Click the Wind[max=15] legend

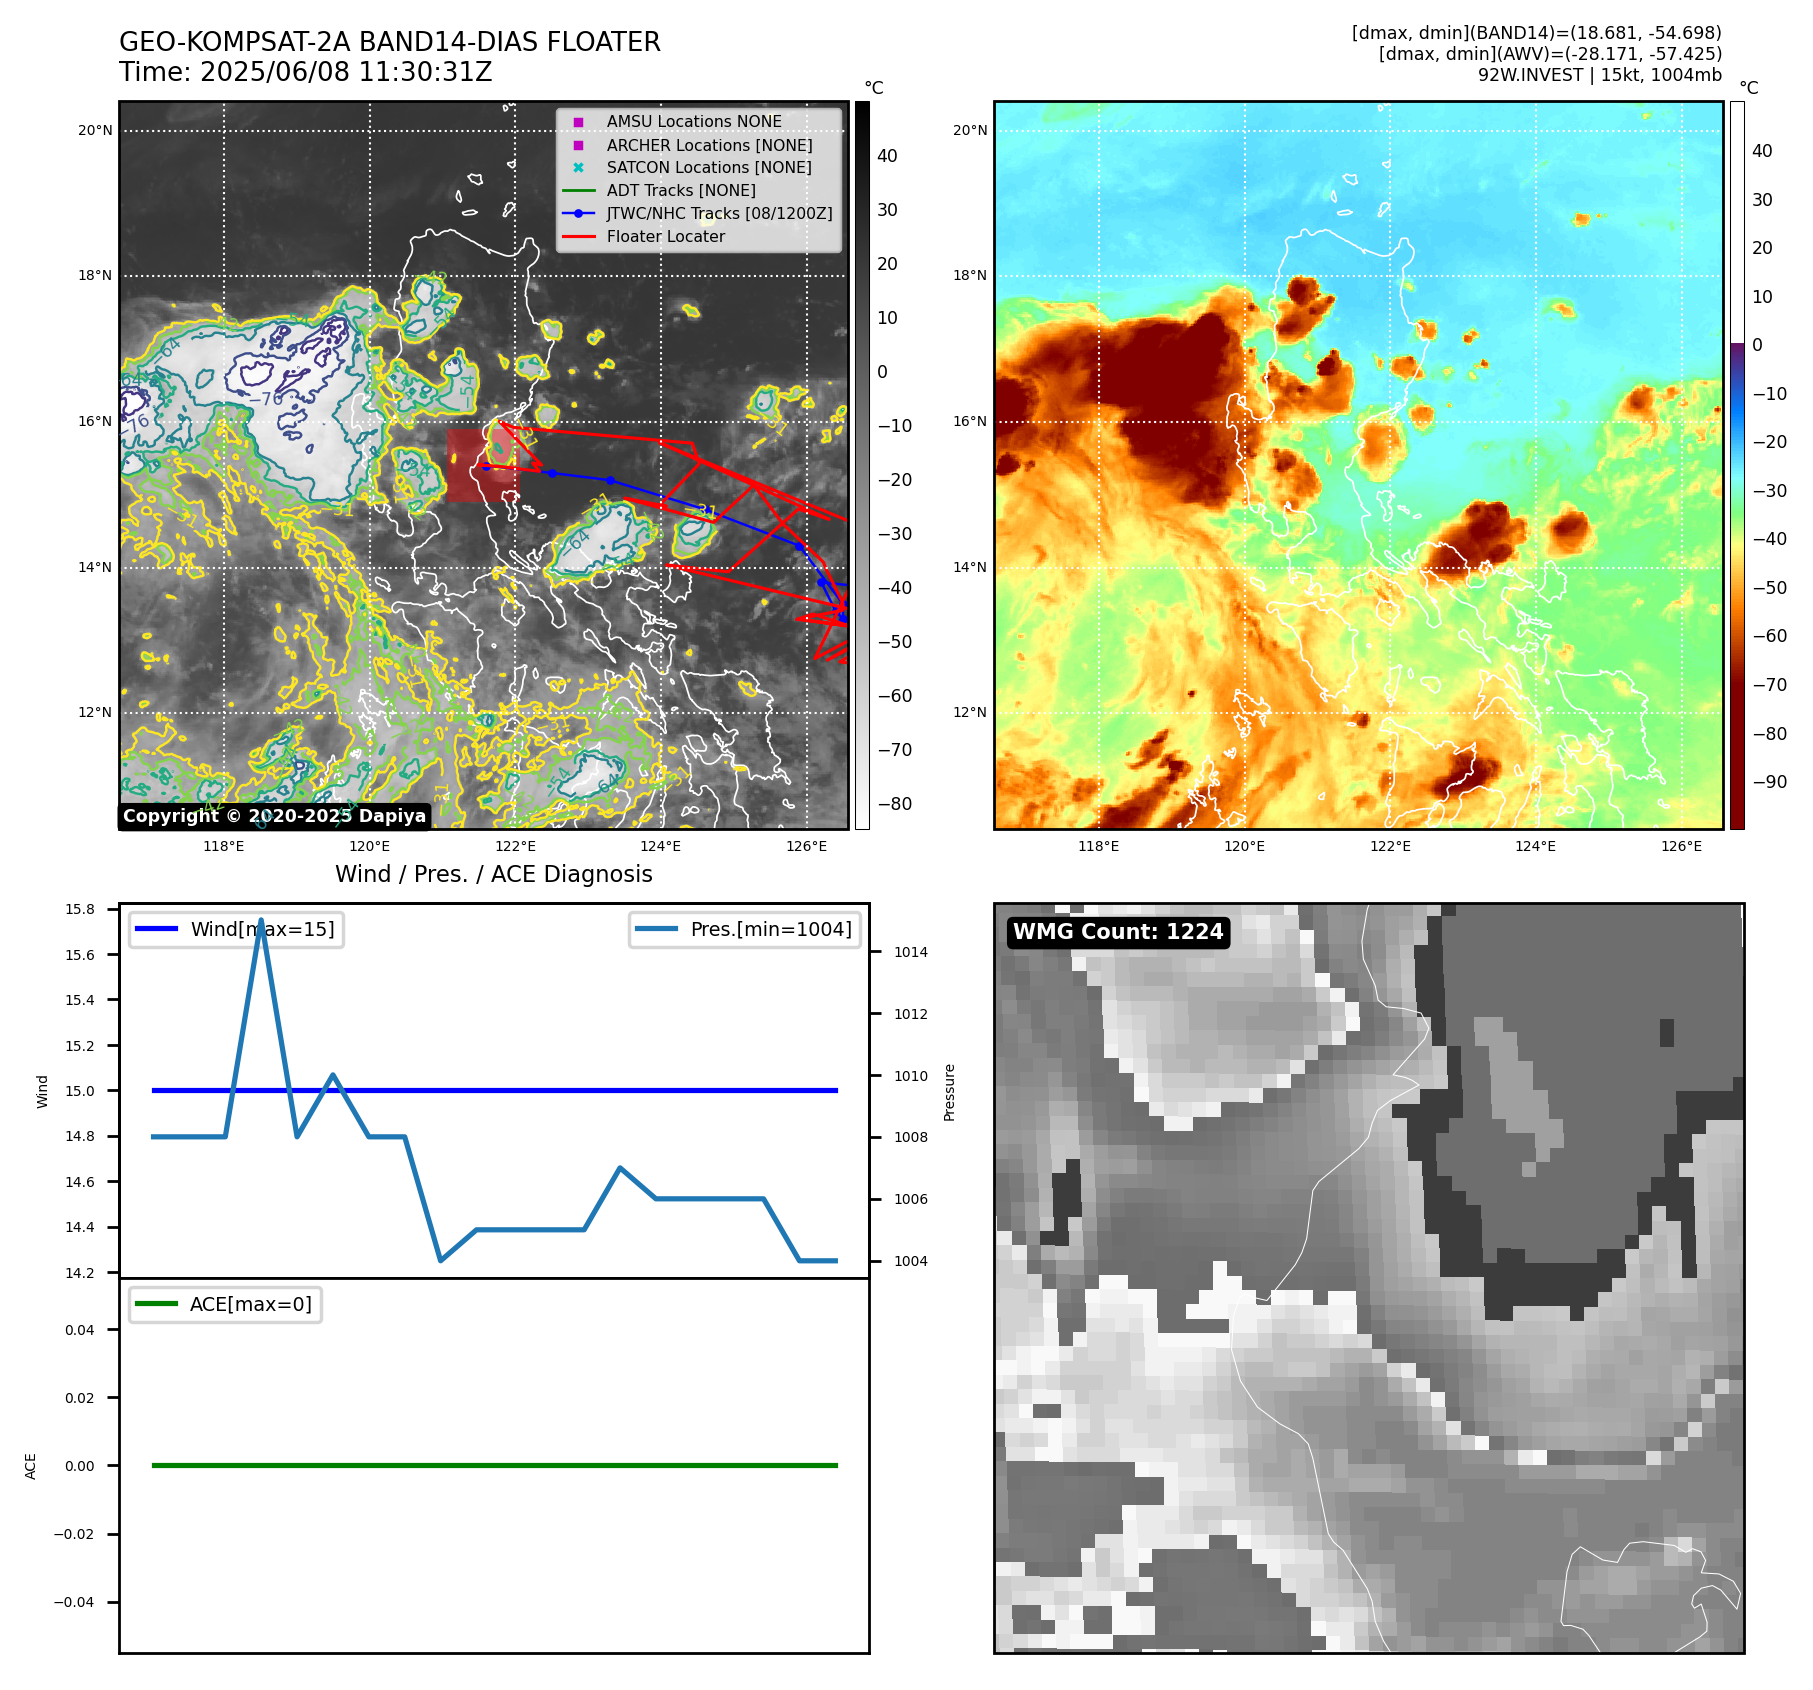tap(236, 929)
